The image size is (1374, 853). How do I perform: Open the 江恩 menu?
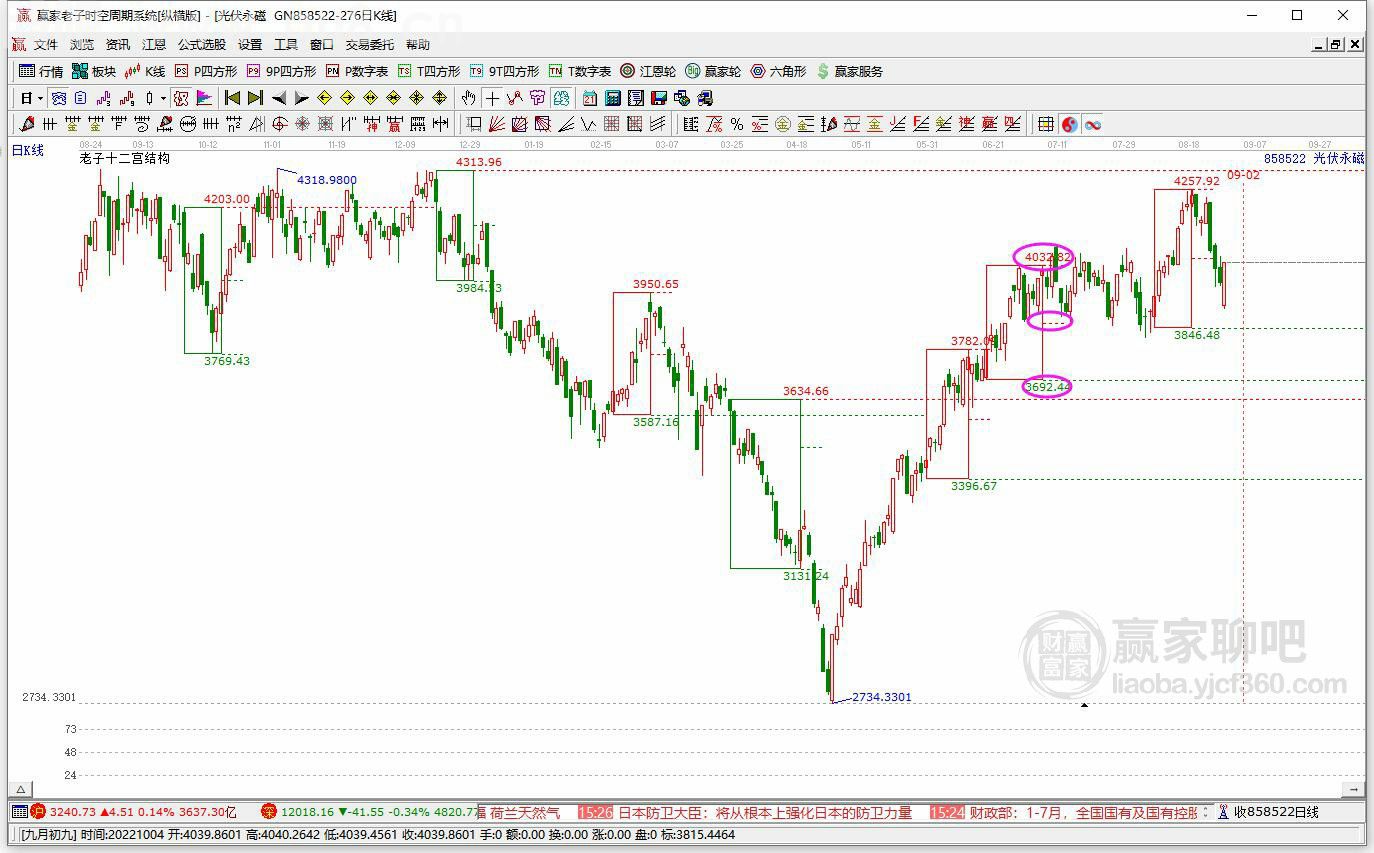point(154,45)
